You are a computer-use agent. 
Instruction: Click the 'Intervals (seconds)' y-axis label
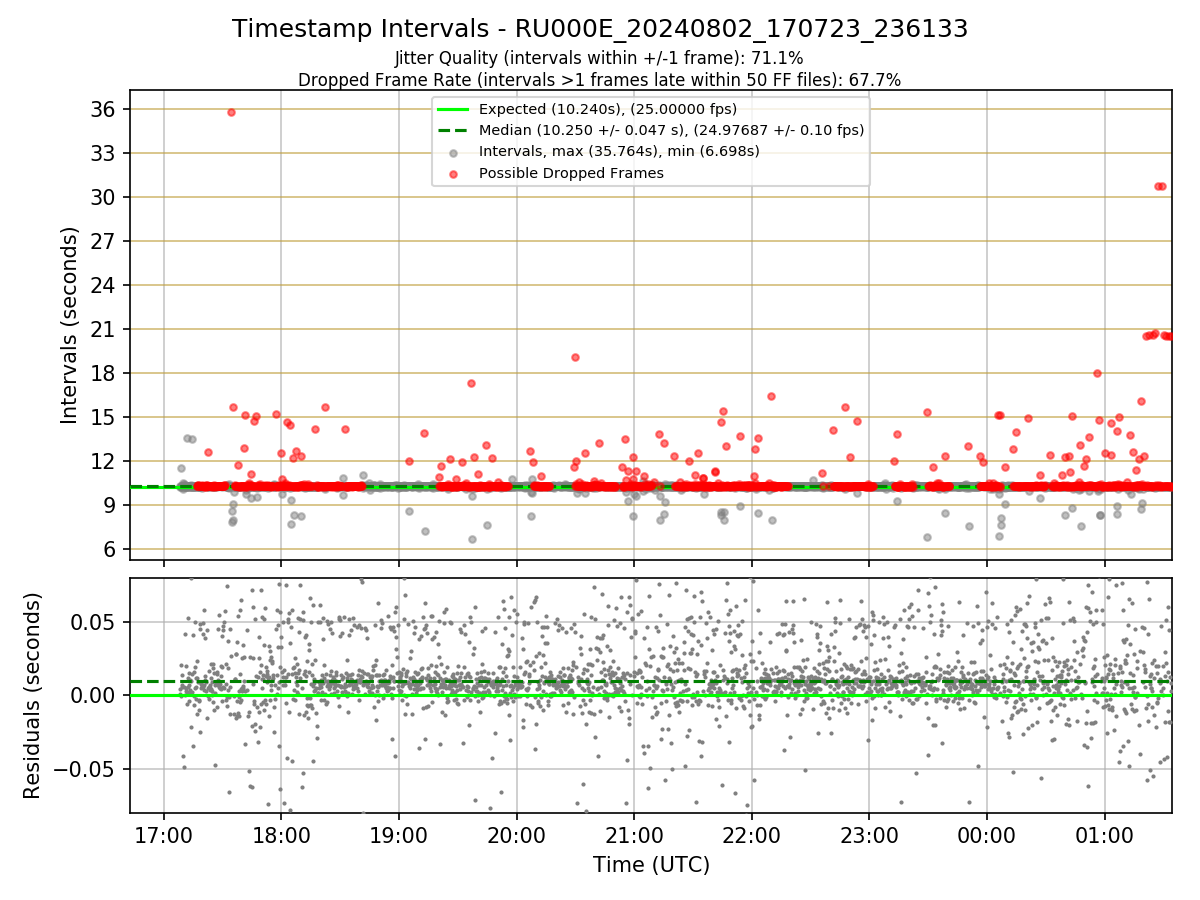click(69, 324)
